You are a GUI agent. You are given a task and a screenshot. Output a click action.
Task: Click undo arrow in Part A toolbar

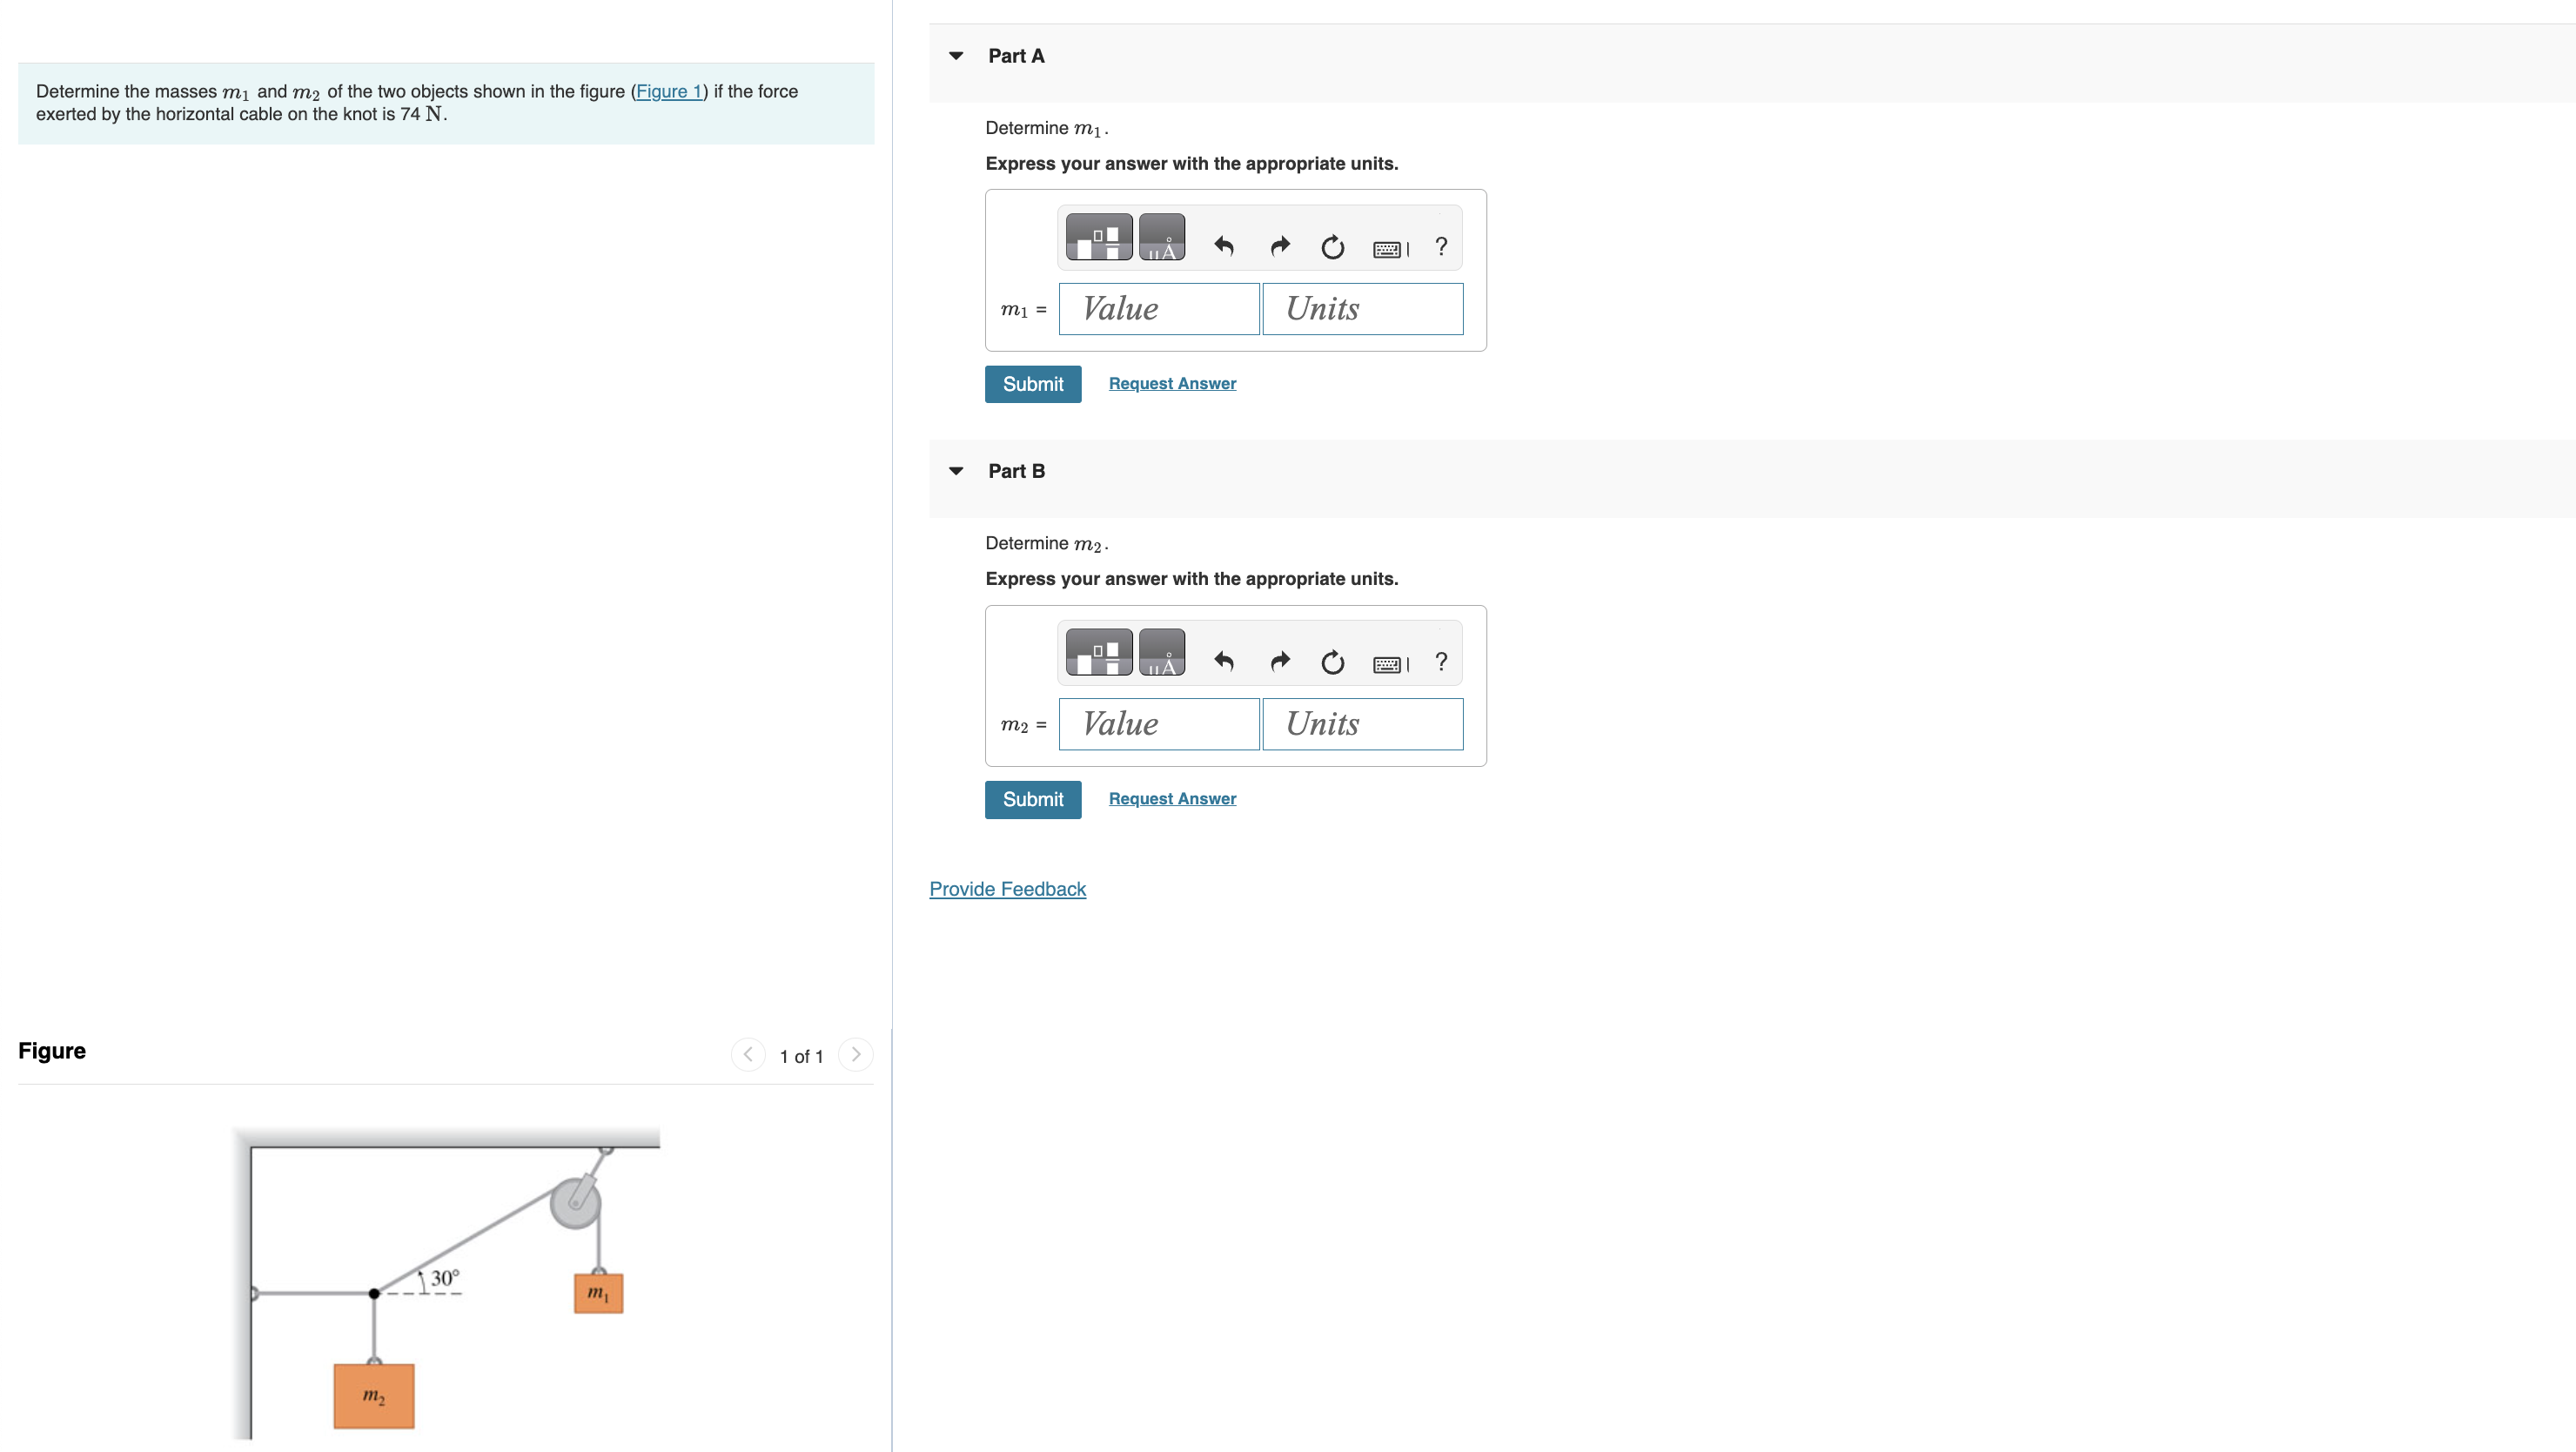coord(1223,246)
